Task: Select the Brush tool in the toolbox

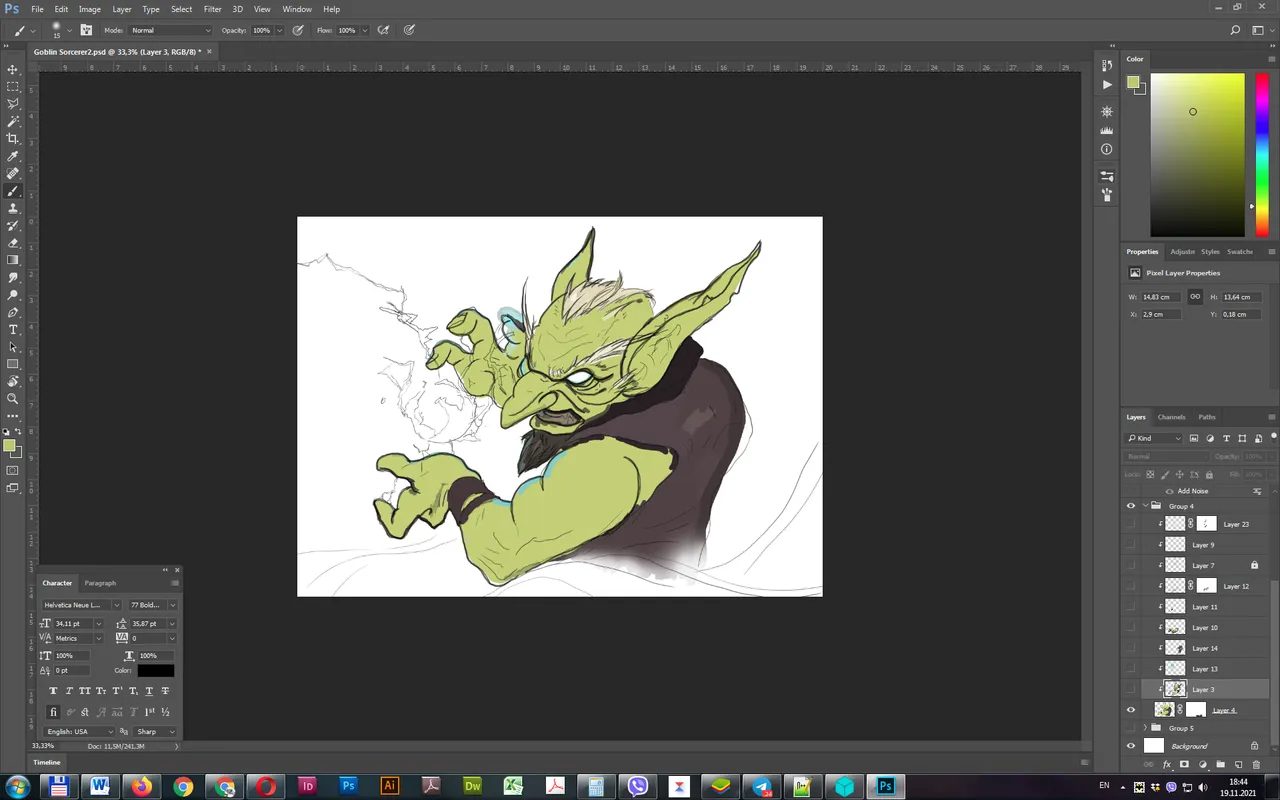Action: click(x=13, y=191)
